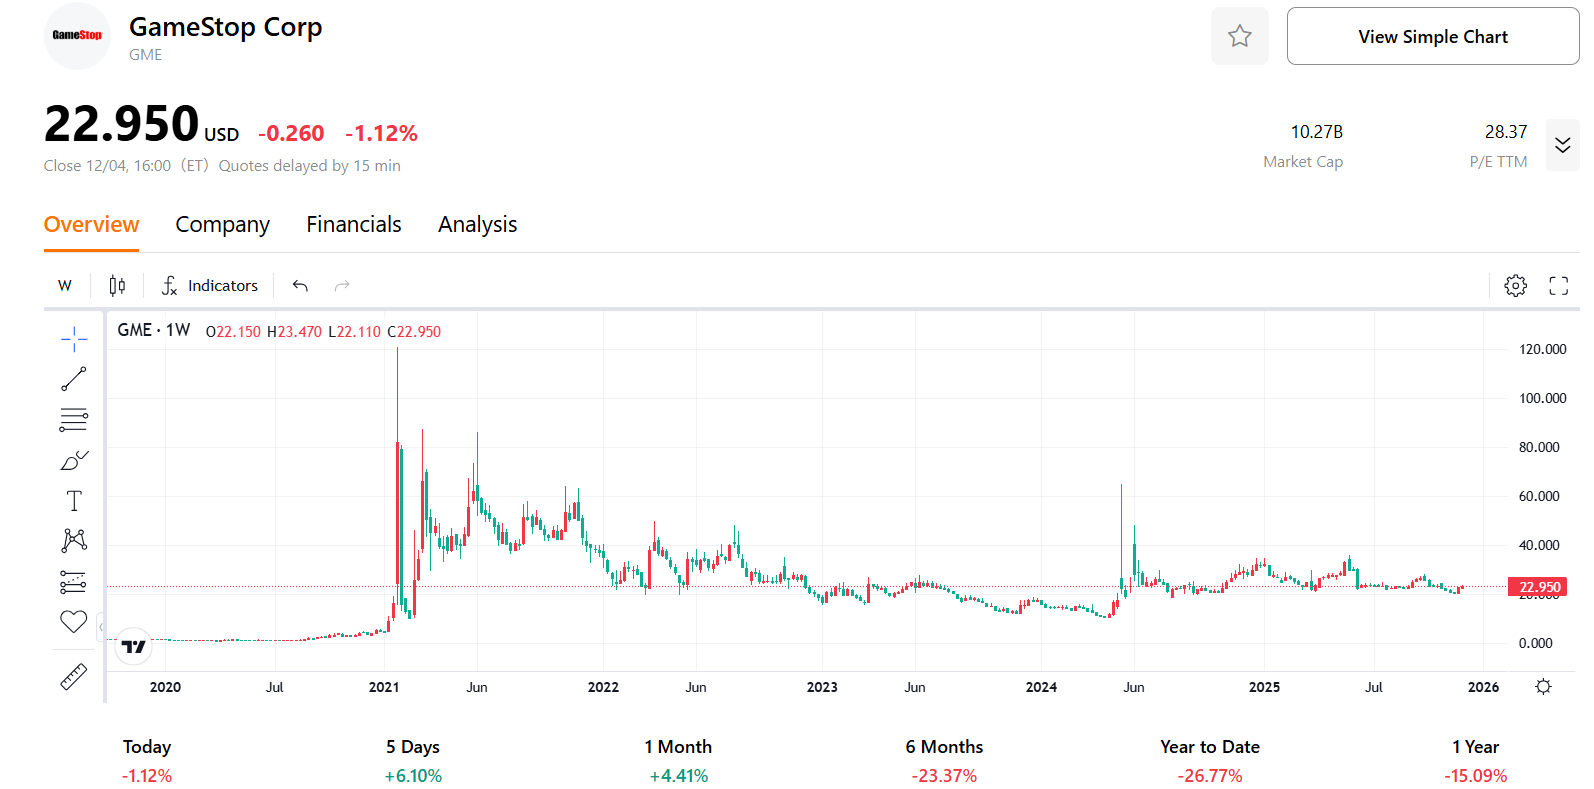The height and width of the screenshot is (789, 1594).
Task: Redo chart action
Action: 342,286
